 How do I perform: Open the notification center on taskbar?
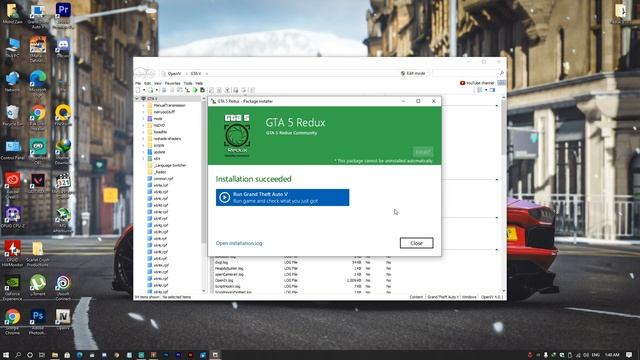click(629, 355)
